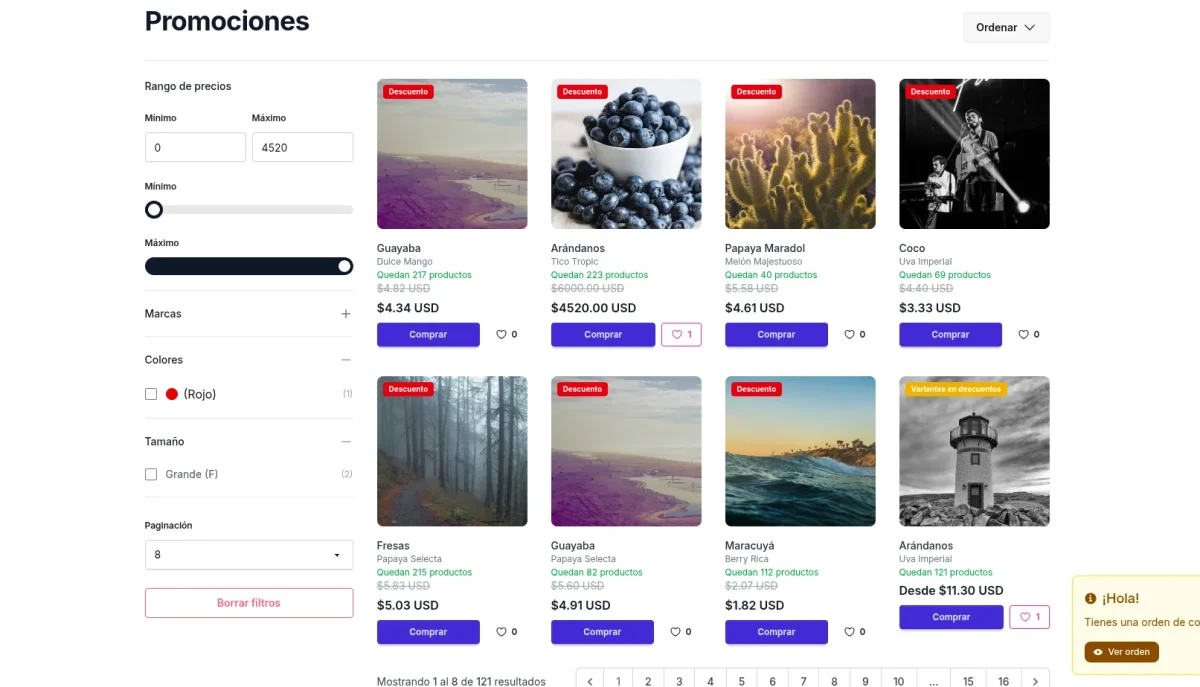This screenshot has width=1200, height=687.
Task: Jump to page 16 of results
Action: click(1004, 680)
